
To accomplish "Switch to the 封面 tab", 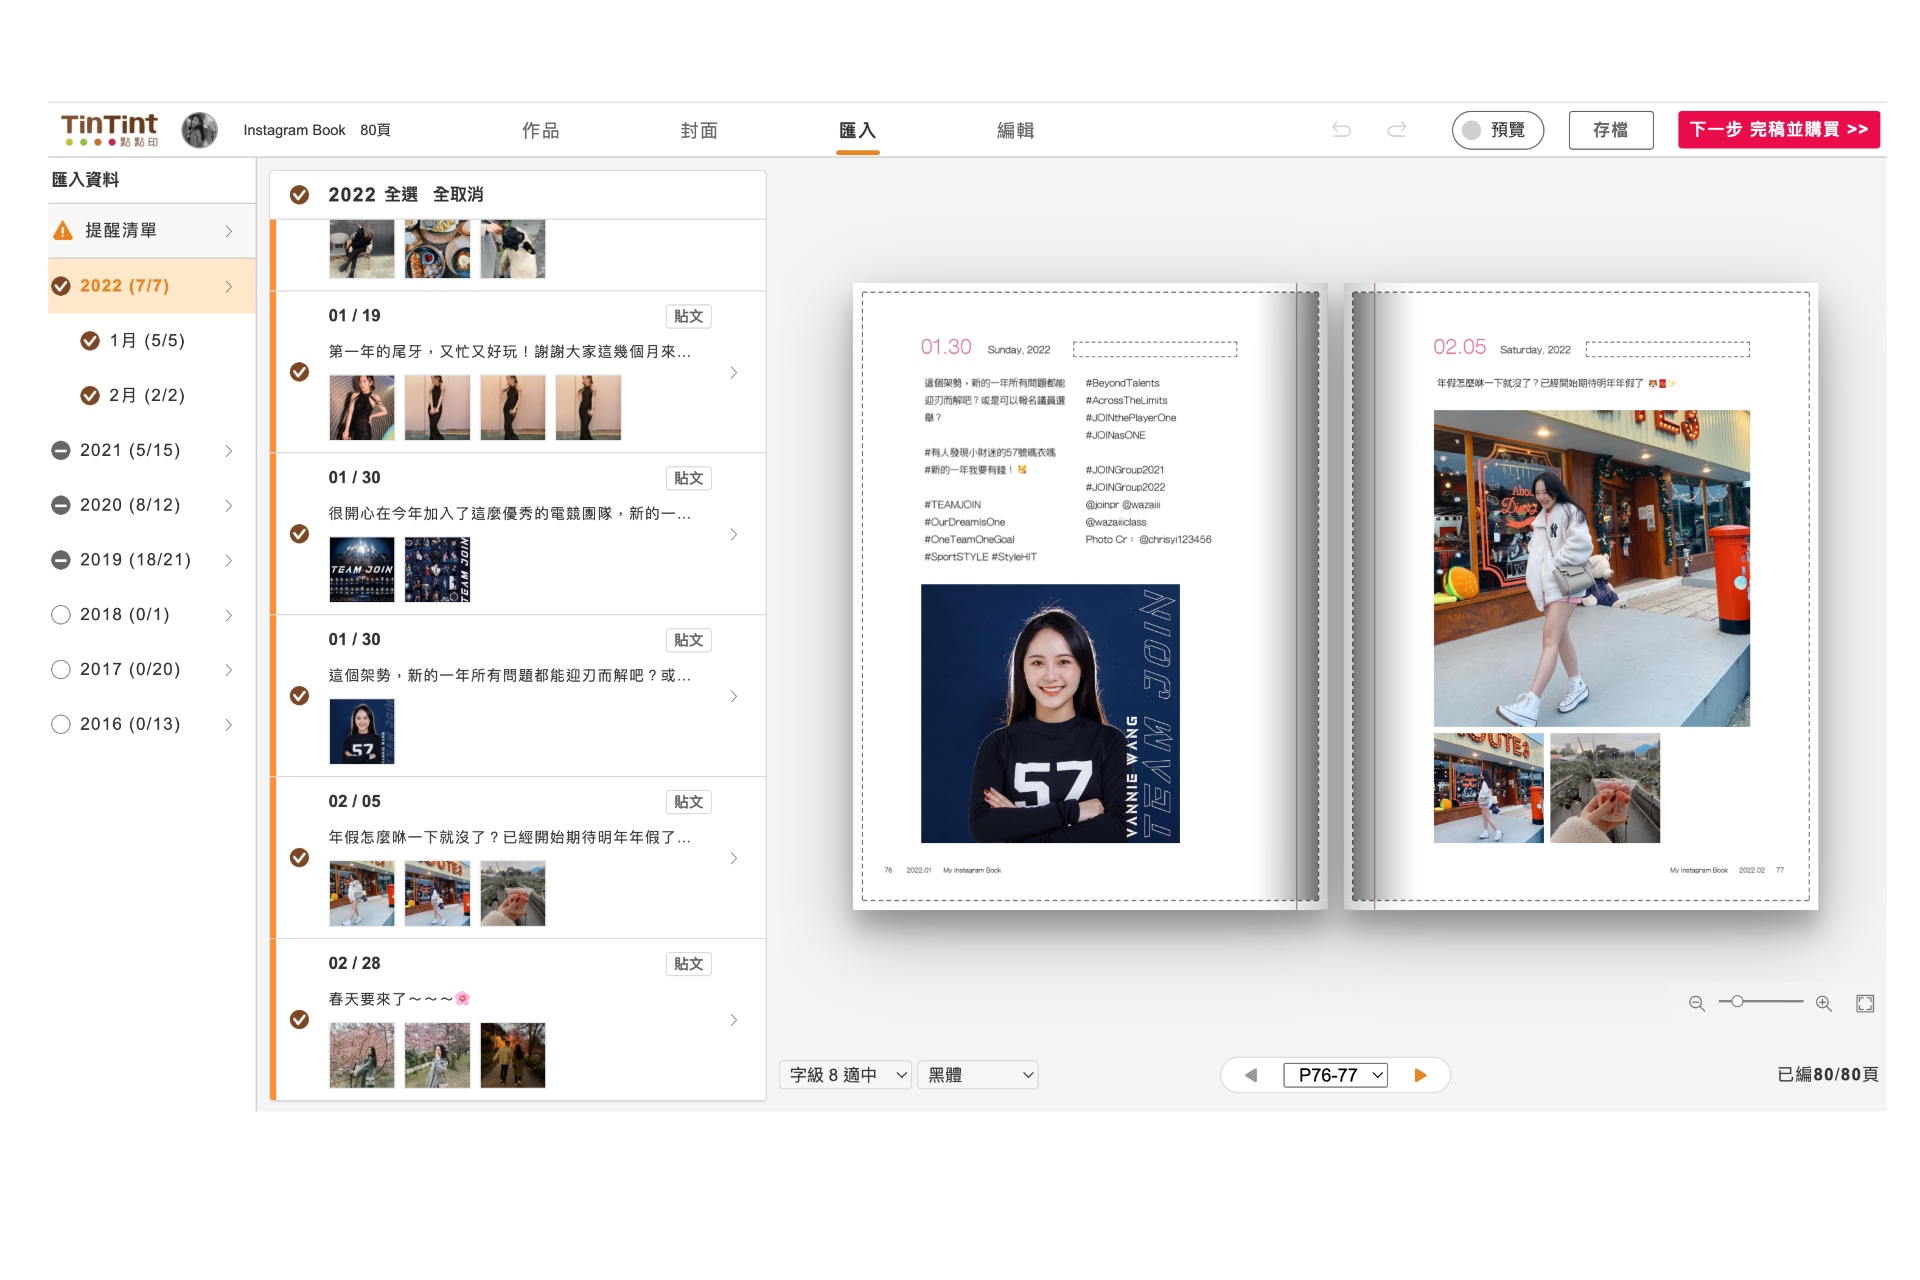I will pos(699,130).
